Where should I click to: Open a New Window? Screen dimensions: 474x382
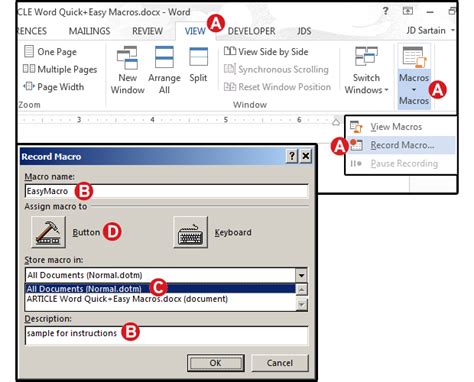(127, 70)
